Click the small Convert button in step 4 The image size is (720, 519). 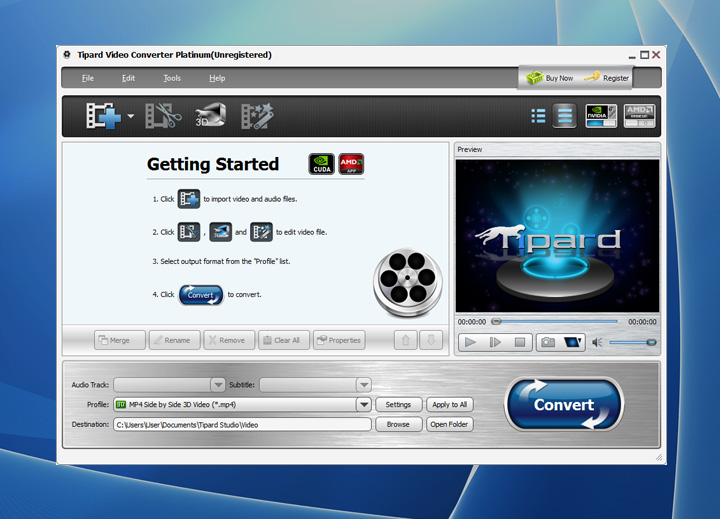(x=201, y=295)
